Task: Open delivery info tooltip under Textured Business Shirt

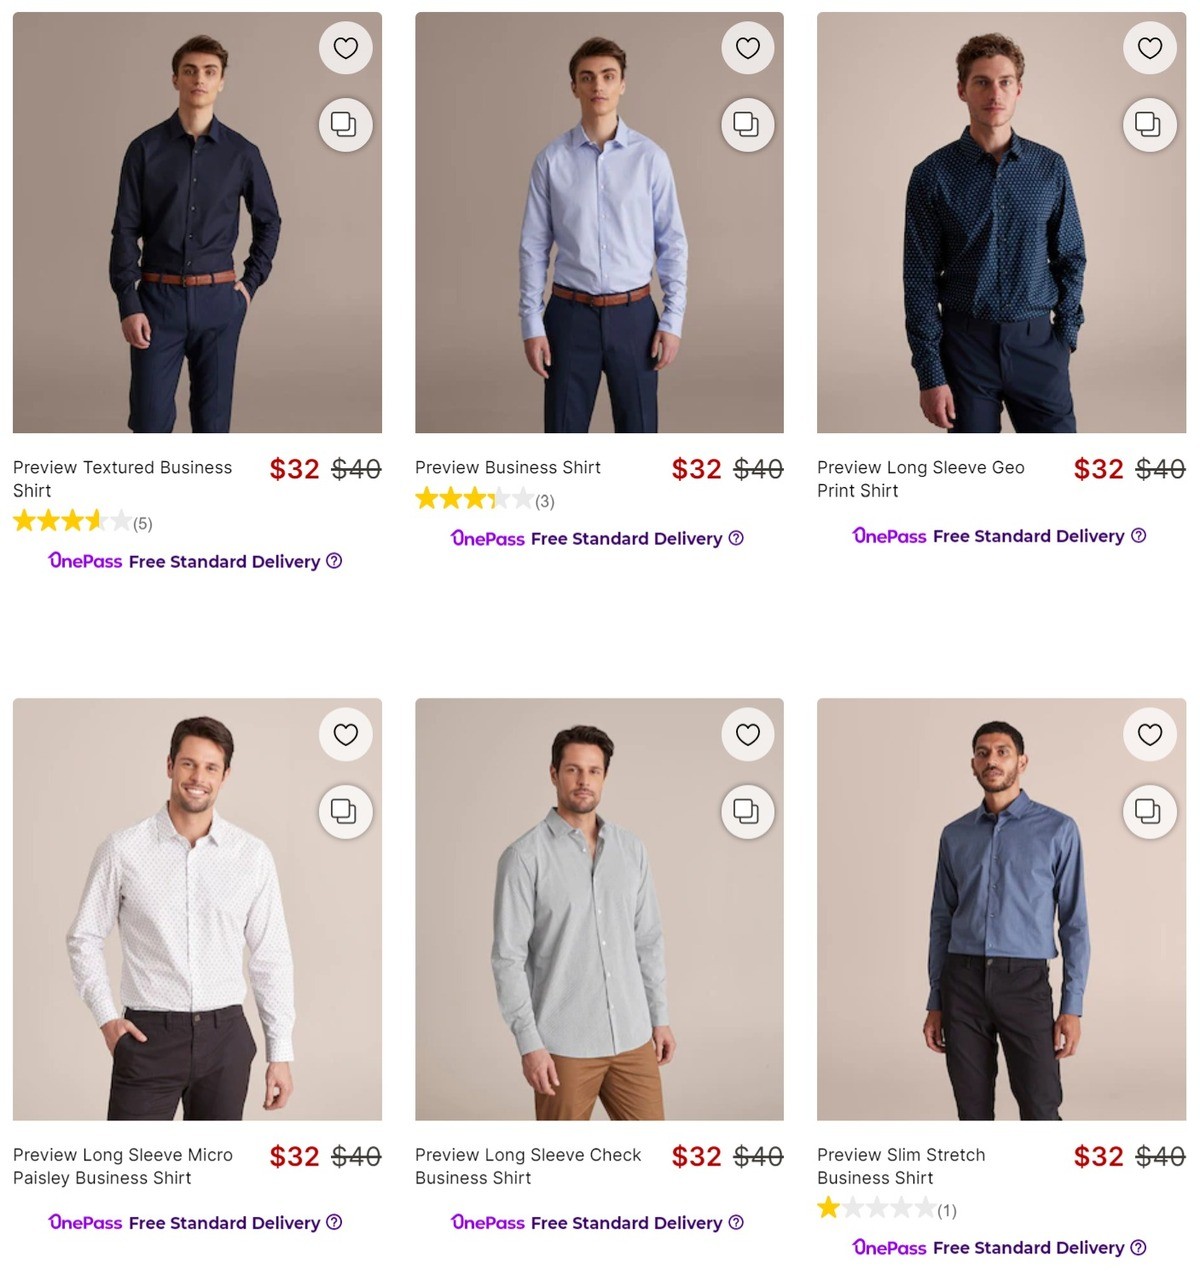Action: pyautogui.click(x=333, y=562)
